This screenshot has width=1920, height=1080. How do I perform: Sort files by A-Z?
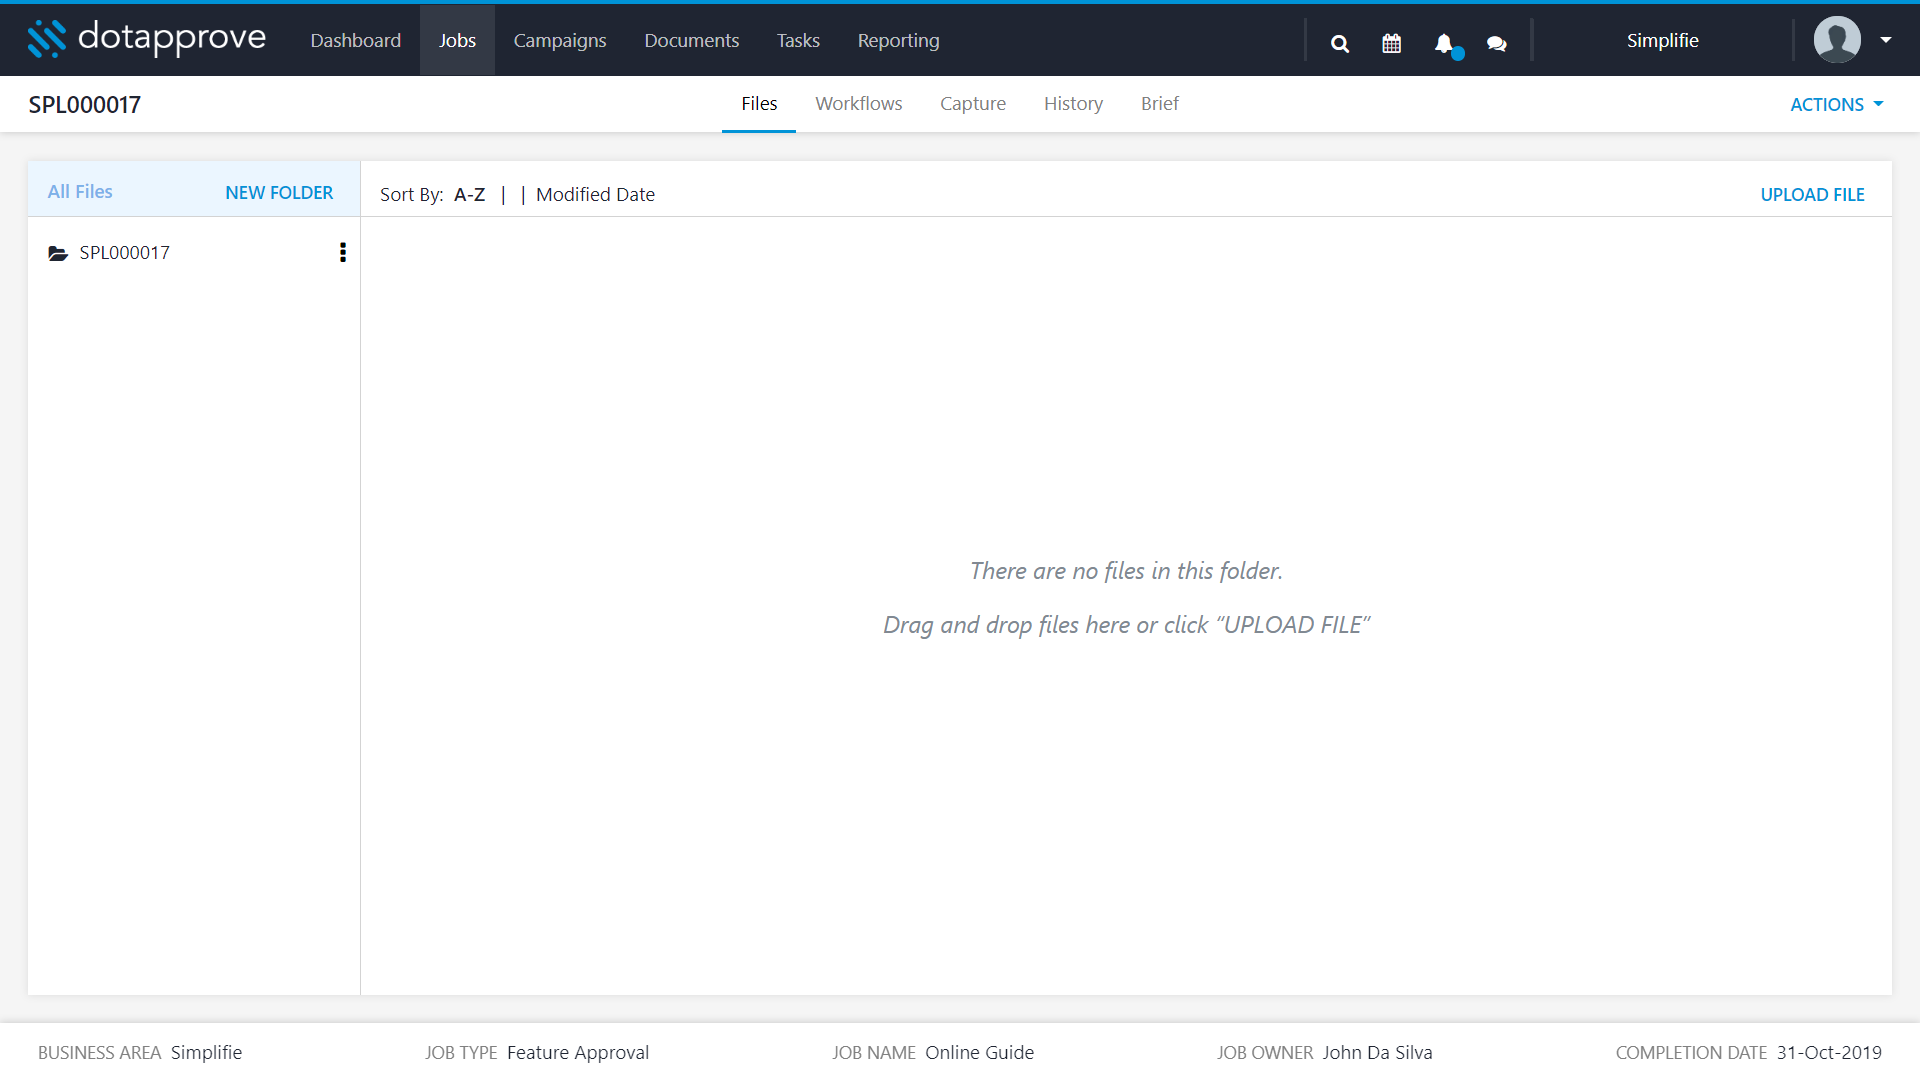point(469,194)
